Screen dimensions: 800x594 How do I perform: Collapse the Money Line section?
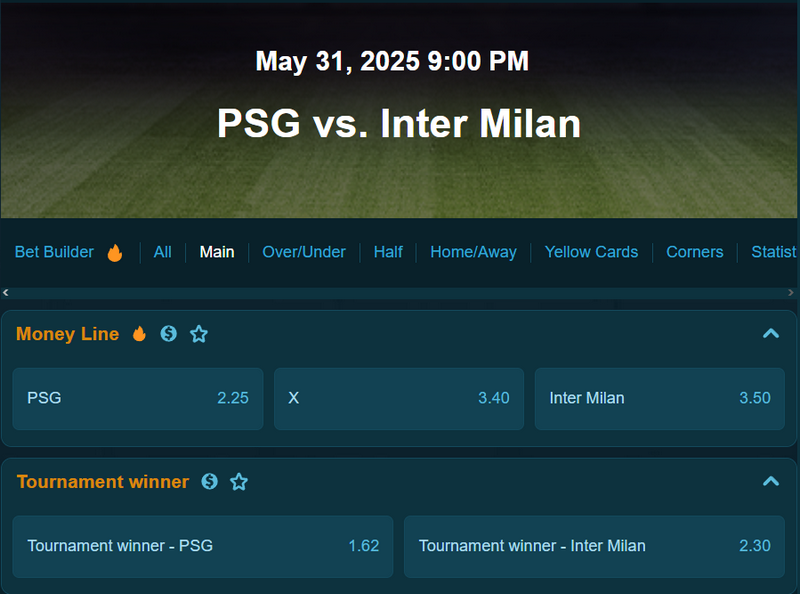tap(771, 334)
